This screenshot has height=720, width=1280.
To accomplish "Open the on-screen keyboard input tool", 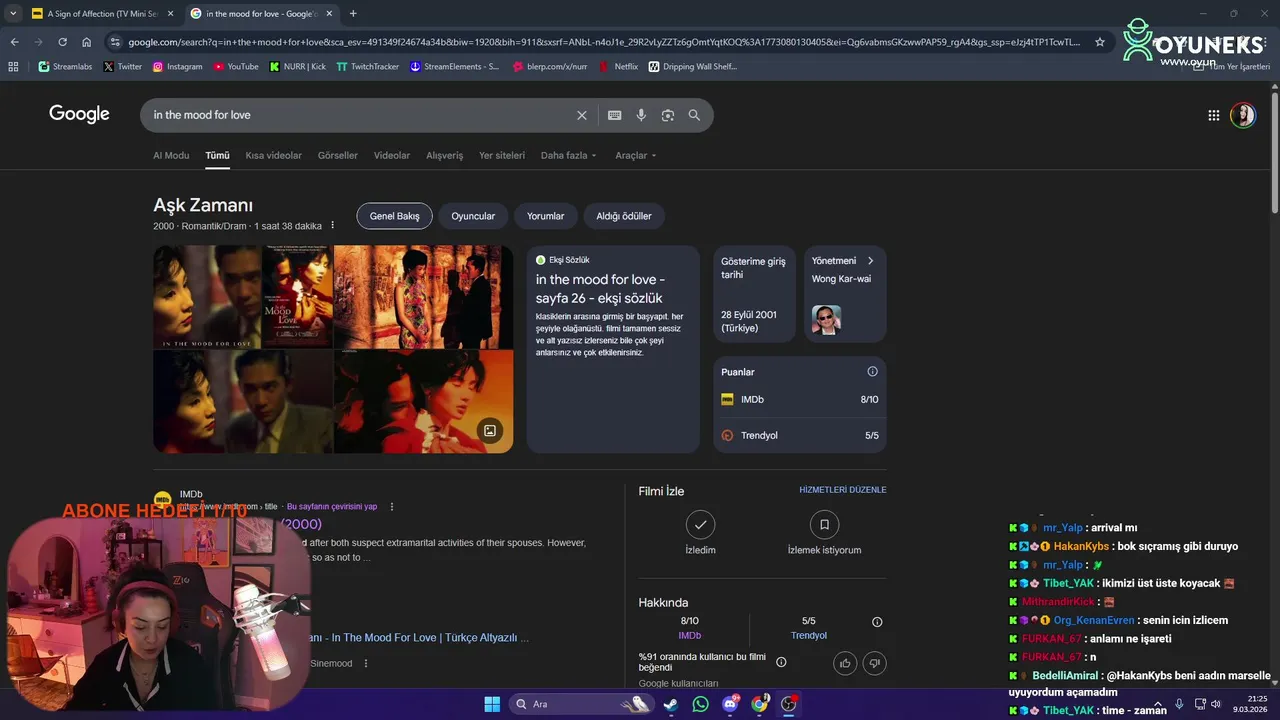I will pos(614,115).
